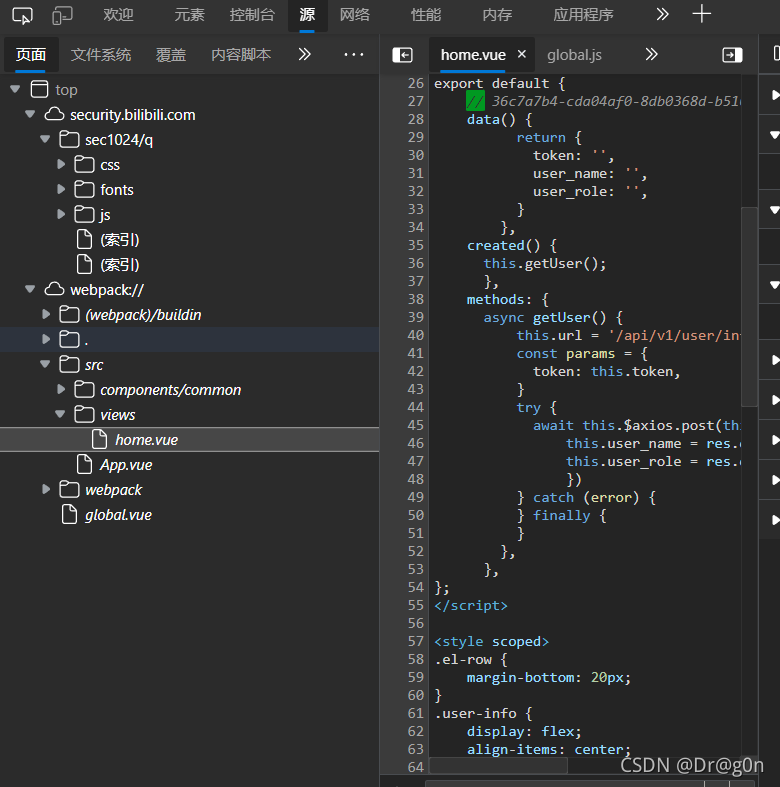Expand the css folder
Viewport: 780px width, 787px height.
pos(61,164)
